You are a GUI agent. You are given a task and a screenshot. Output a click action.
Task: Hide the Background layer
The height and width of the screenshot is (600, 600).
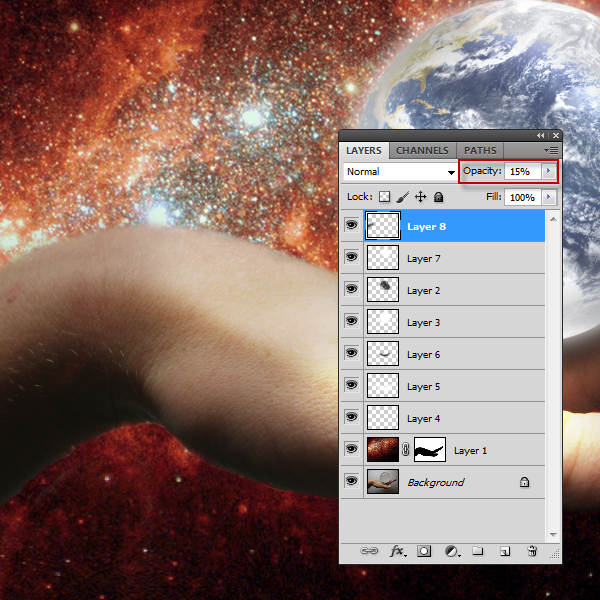click(351, 481)
